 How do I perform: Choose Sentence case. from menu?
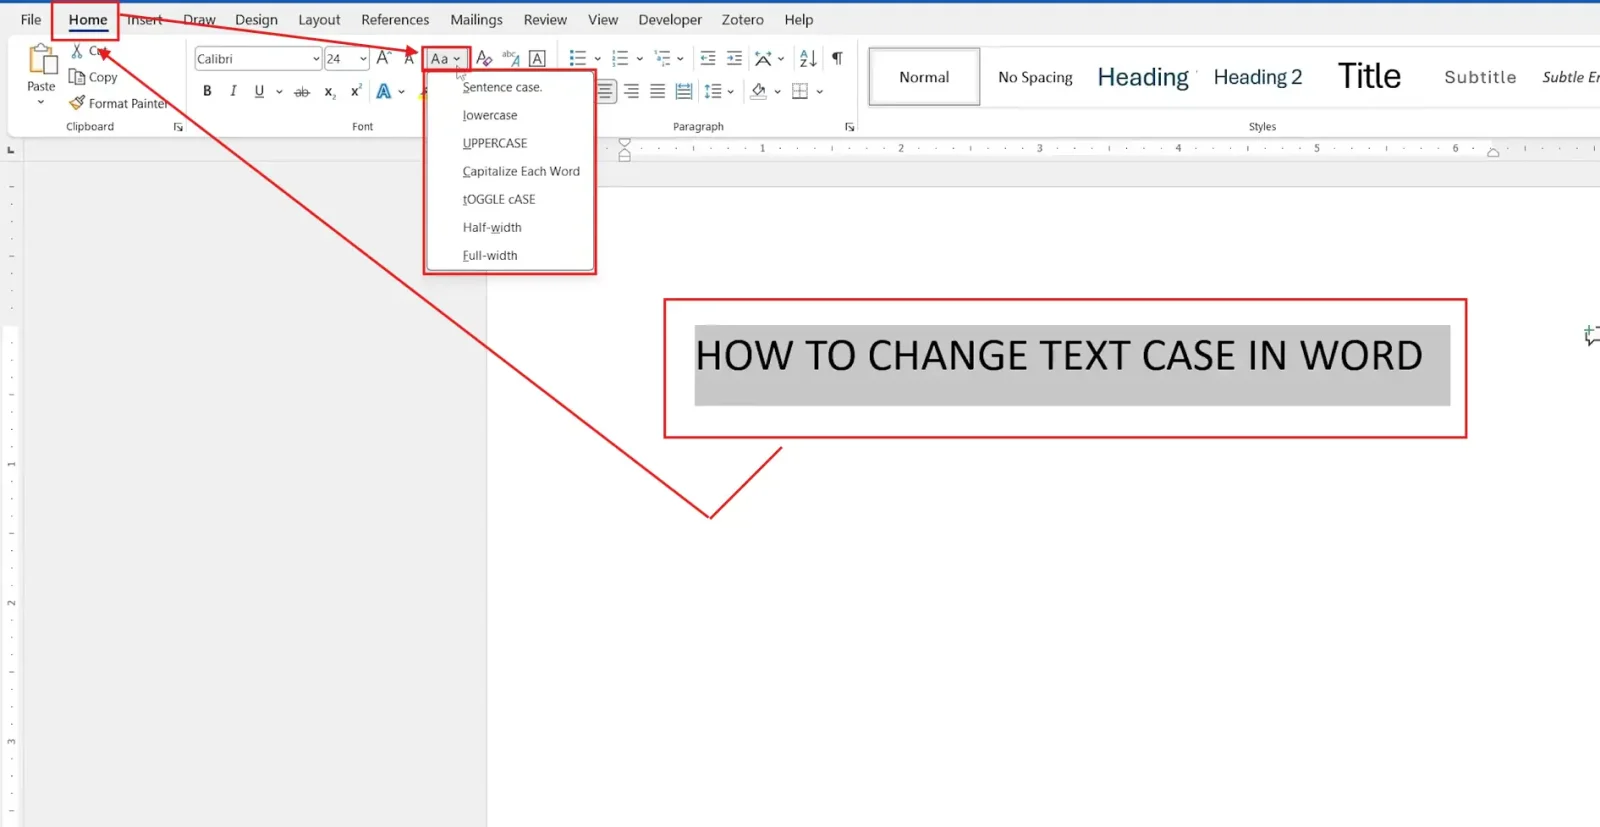pyautogui.click(x=510, y=87)
